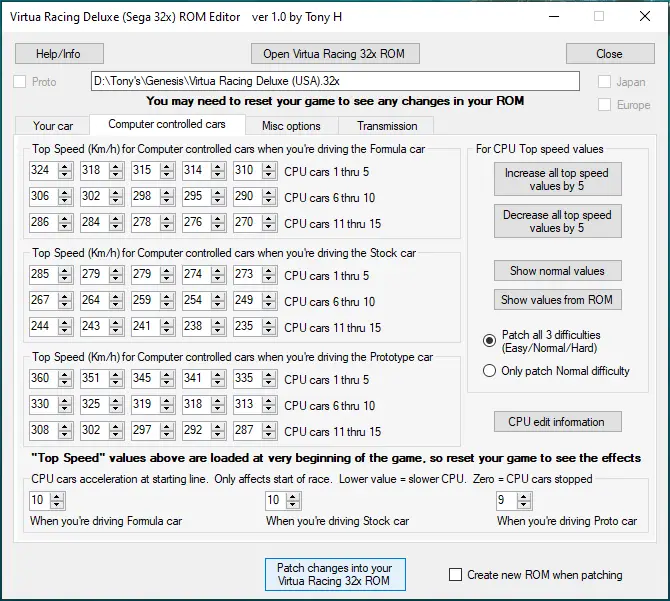Open CPU edit information
Screen dimensions: 670x601
pyautogui.click(x=558, y=422)
